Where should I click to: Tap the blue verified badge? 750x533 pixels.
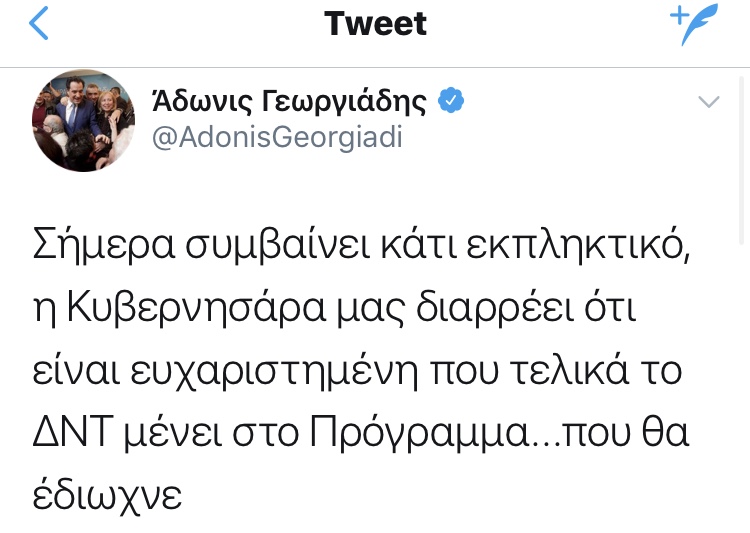click(451, 101)
